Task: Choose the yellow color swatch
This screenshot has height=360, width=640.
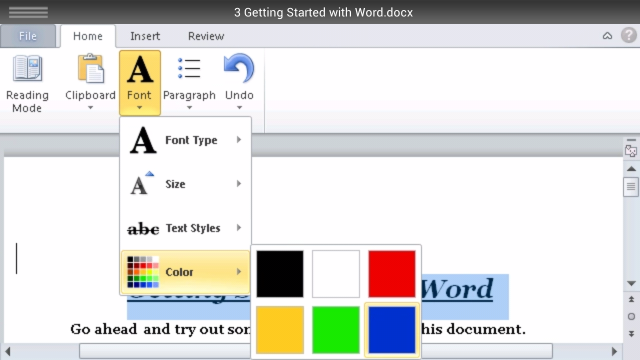Action: point(280,330)
